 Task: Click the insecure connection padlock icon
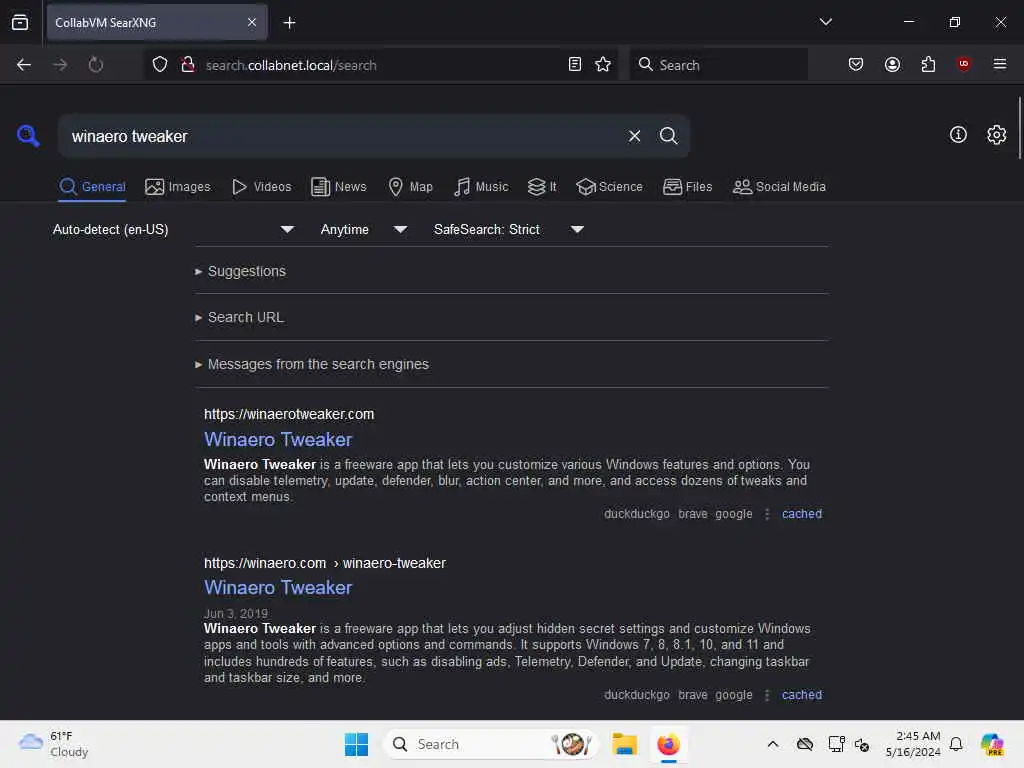pyautogui.click(x=188, y=65)
